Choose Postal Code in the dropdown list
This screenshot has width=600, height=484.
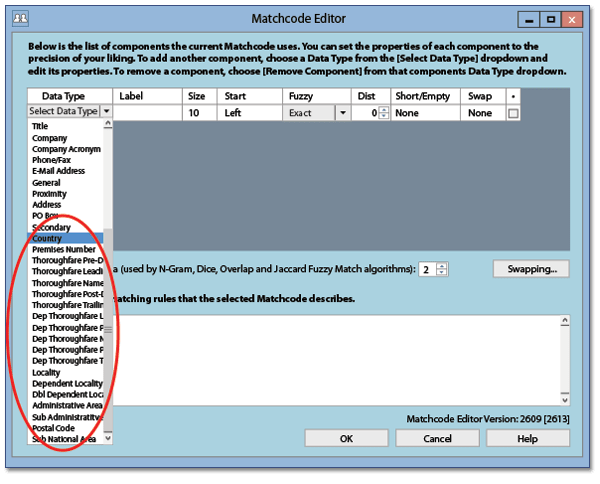(54, 428)
